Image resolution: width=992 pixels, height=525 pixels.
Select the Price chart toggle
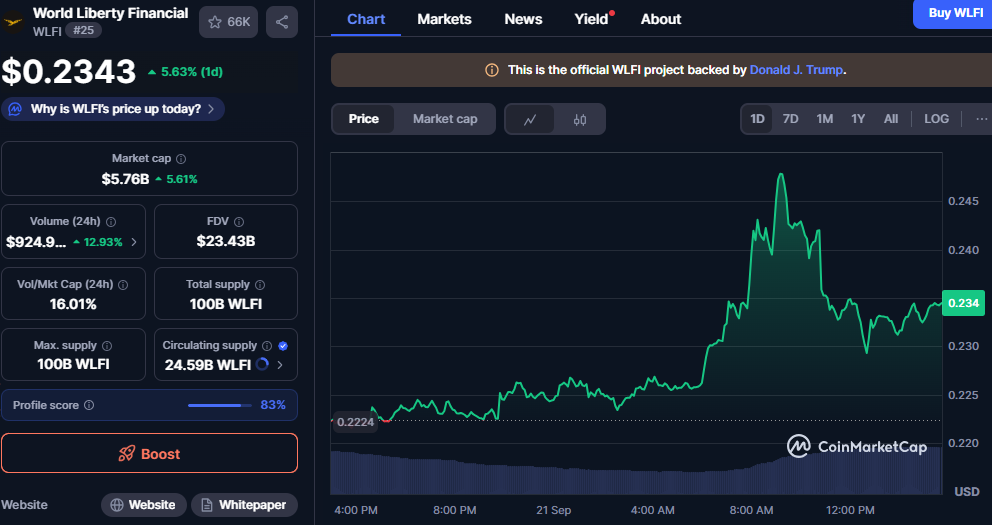[x=364, y=119]
